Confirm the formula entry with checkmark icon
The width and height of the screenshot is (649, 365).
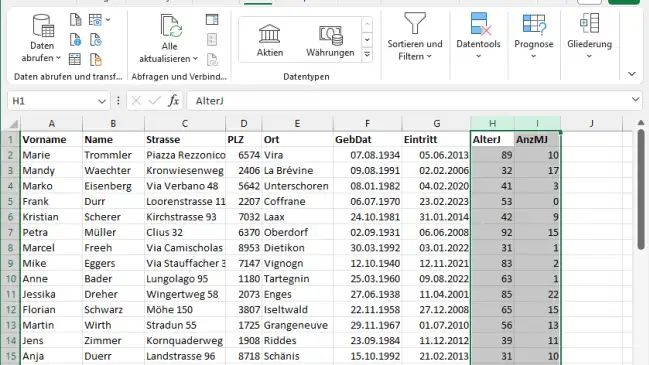[154, 101]
